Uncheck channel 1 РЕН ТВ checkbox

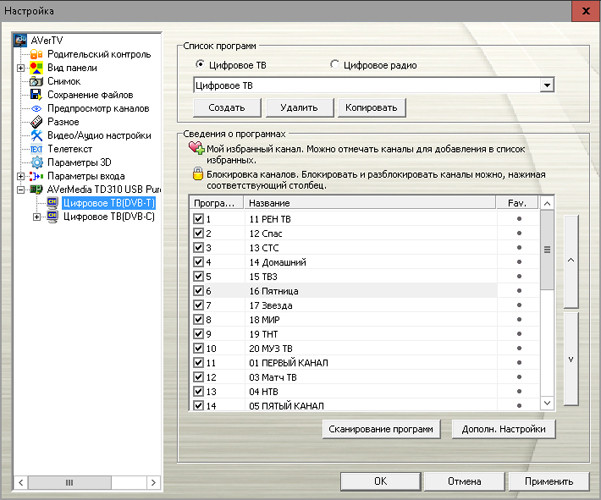tap(198, 218)
